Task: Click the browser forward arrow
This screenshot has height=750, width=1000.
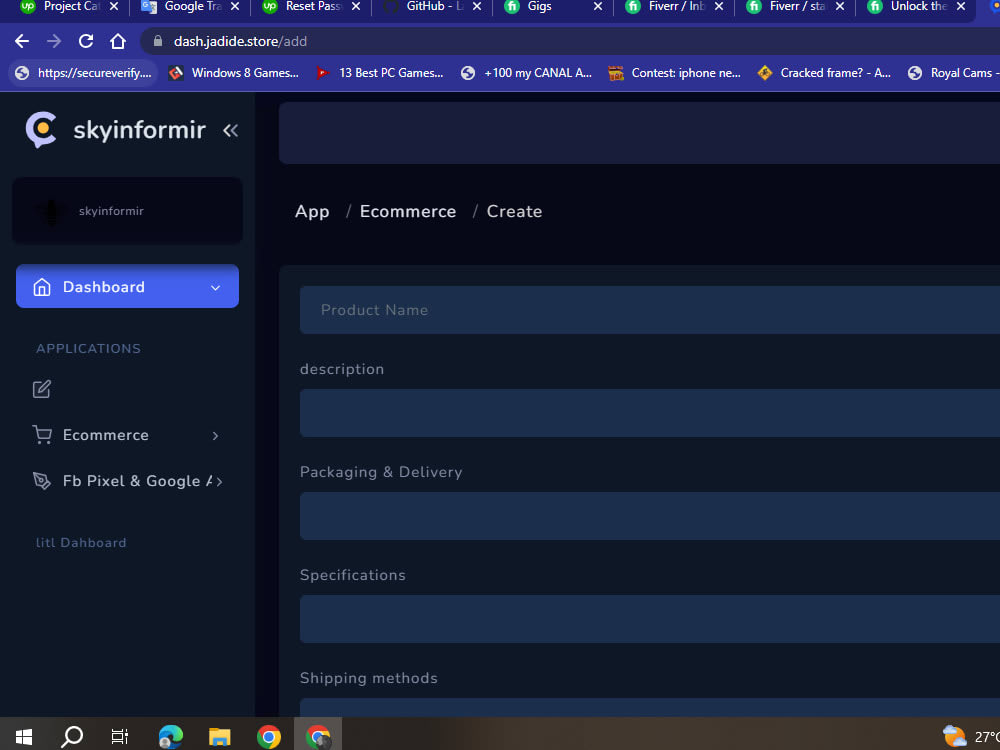Action: (54, 41)
